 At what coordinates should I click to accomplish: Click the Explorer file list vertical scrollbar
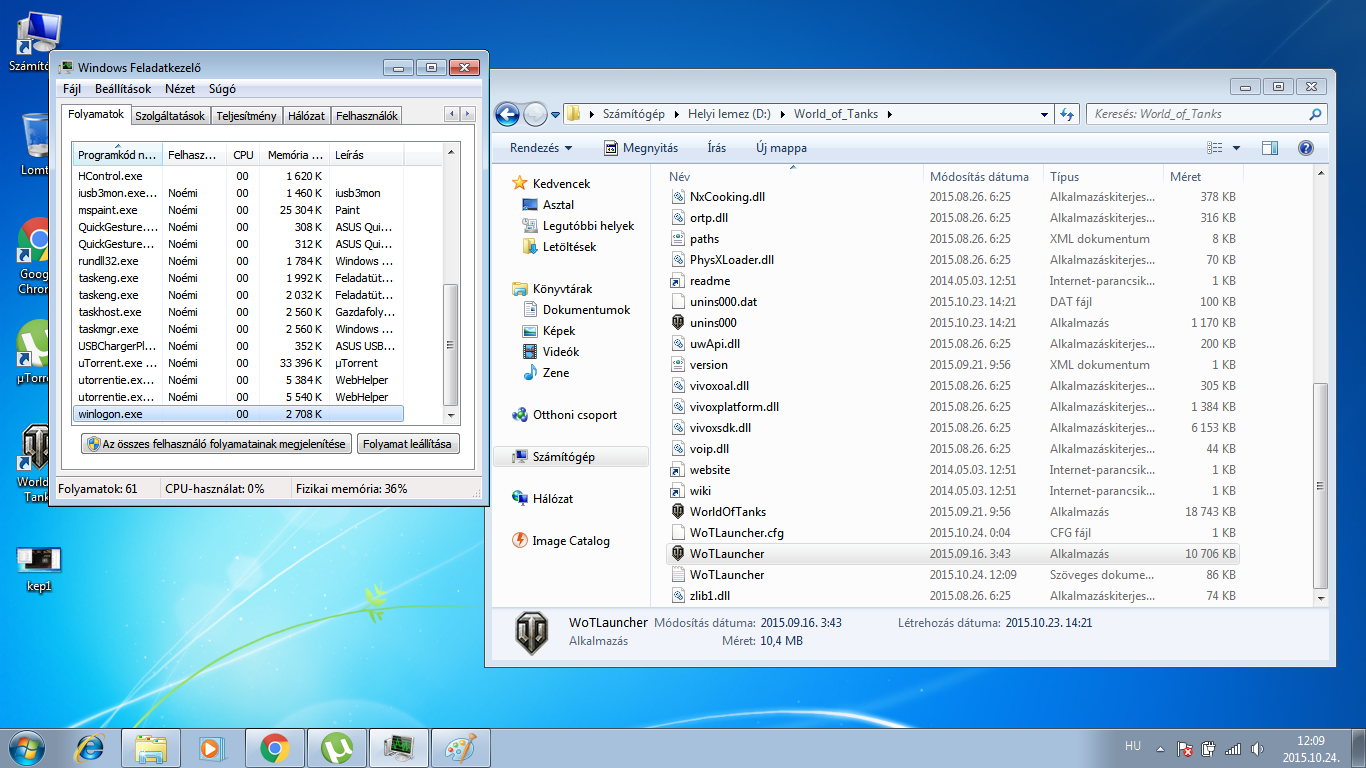(1320, 486)
